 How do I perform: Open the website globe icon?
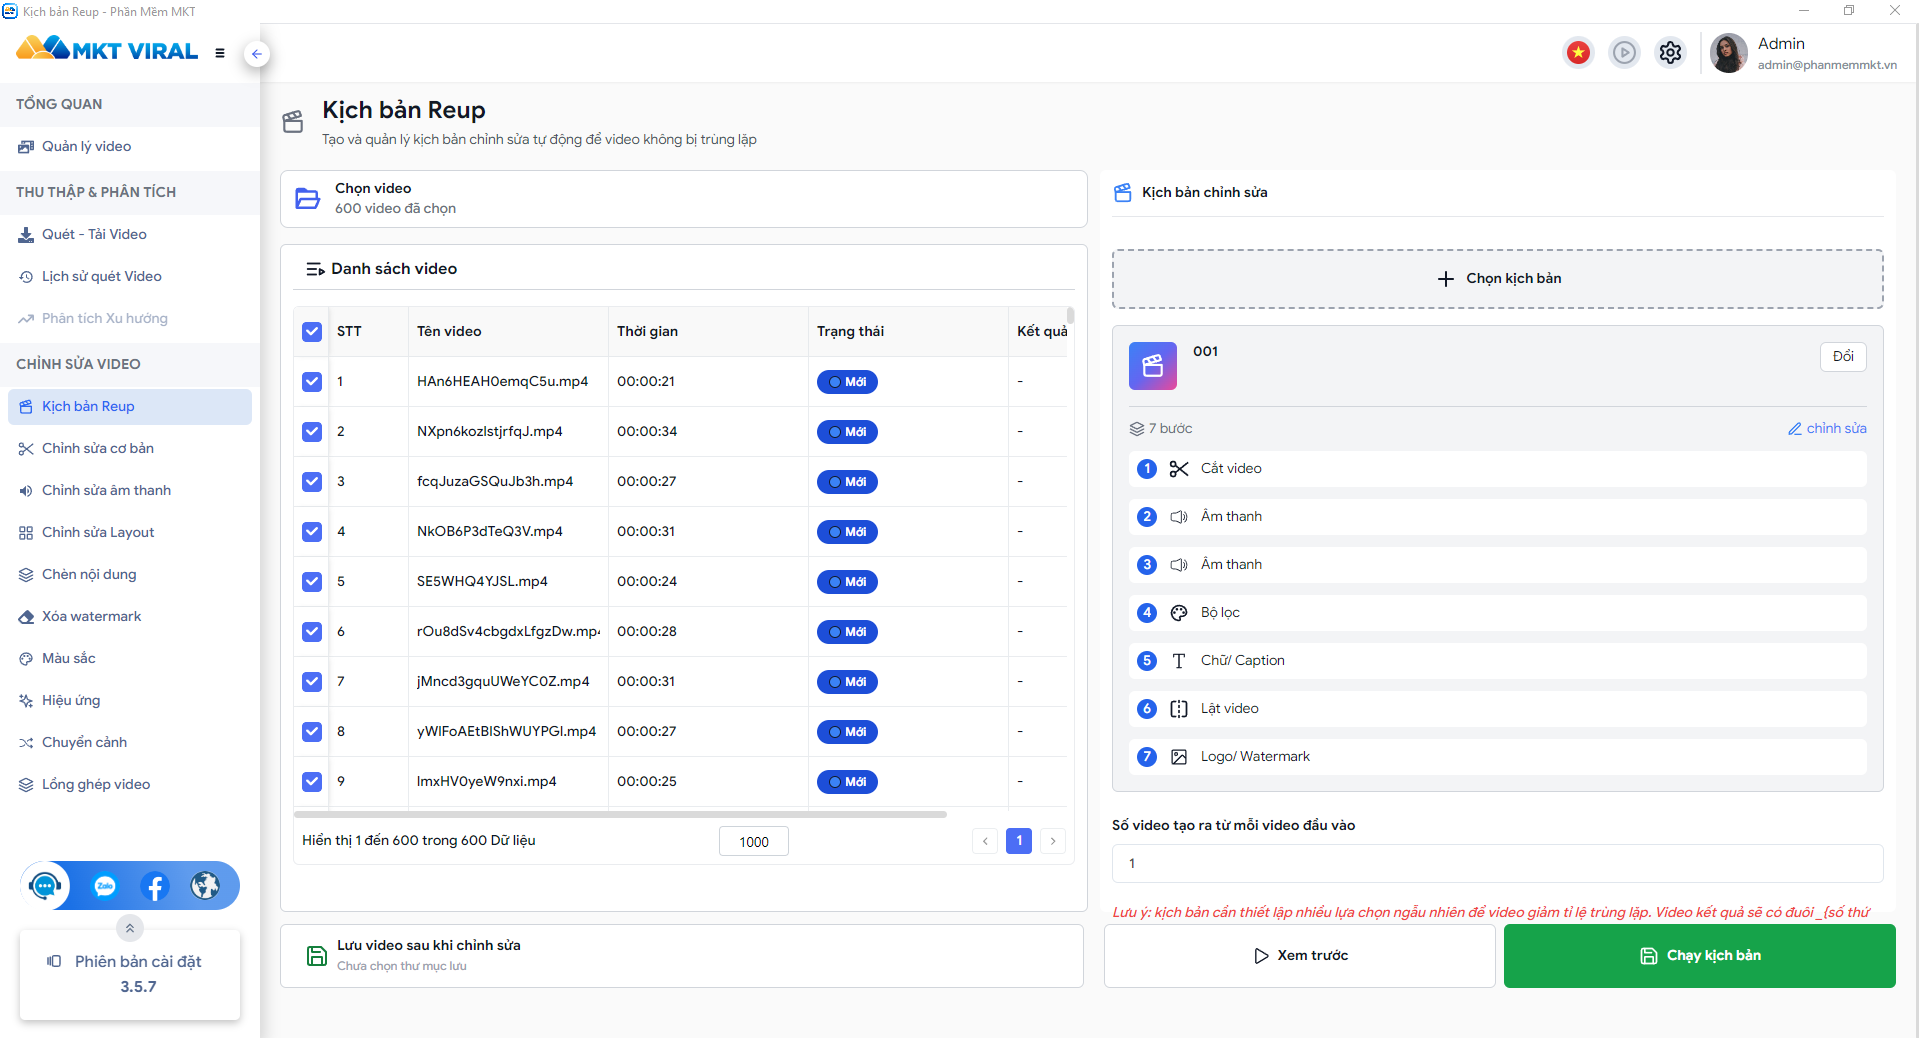pos(205,886)
